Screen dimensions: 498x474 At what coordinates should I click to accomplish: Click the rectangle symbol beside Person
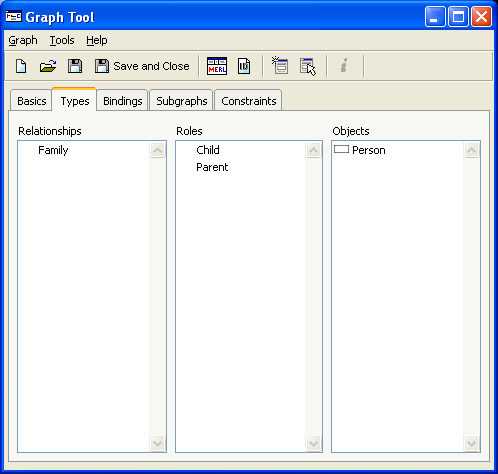point(341,149)
